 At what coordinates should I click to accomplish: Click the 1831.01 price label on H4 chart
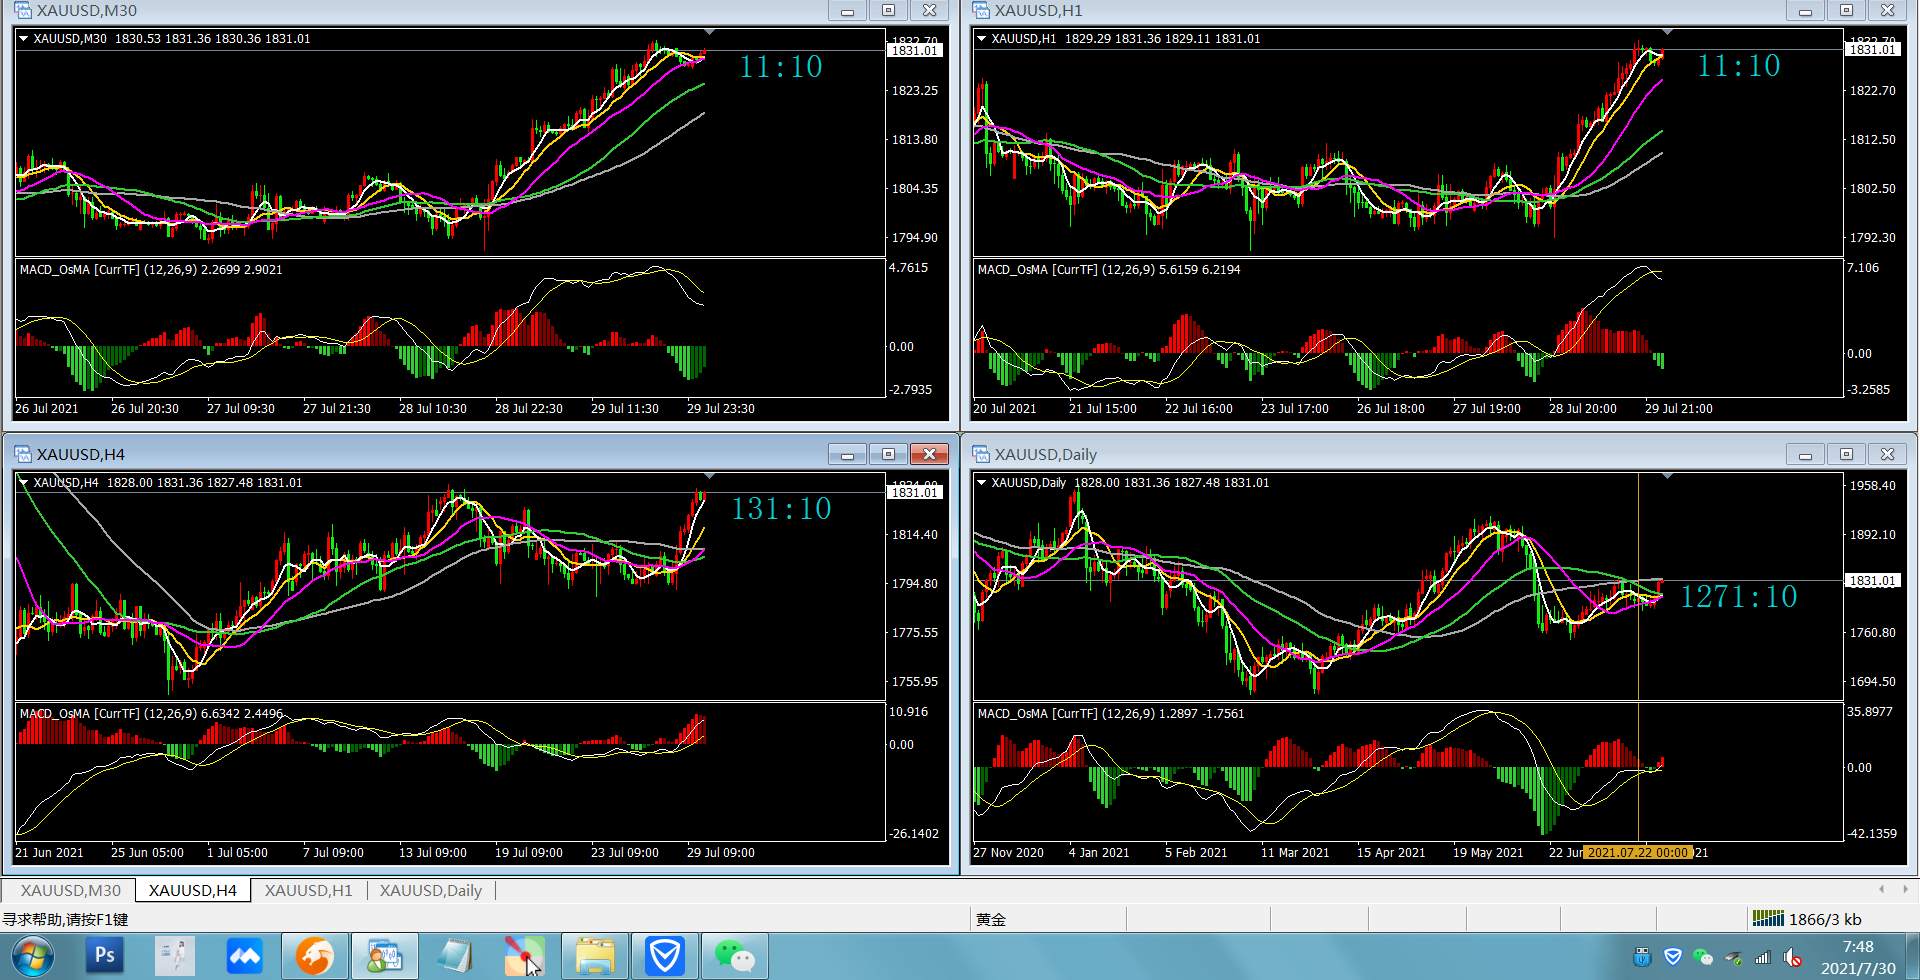click(x=914, y=492)
